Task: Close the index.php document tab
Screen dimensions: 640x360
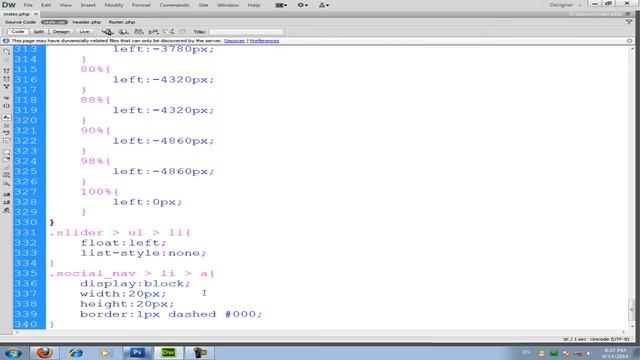Action: 36,14
